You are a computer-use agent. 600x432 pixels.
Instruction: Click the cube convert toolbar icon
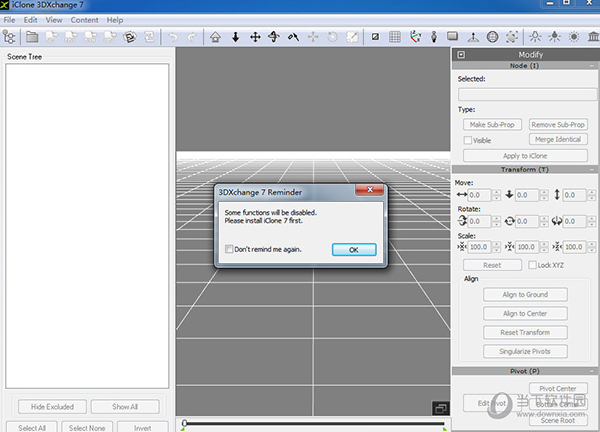pyautogui.click(x=130, y=37)
